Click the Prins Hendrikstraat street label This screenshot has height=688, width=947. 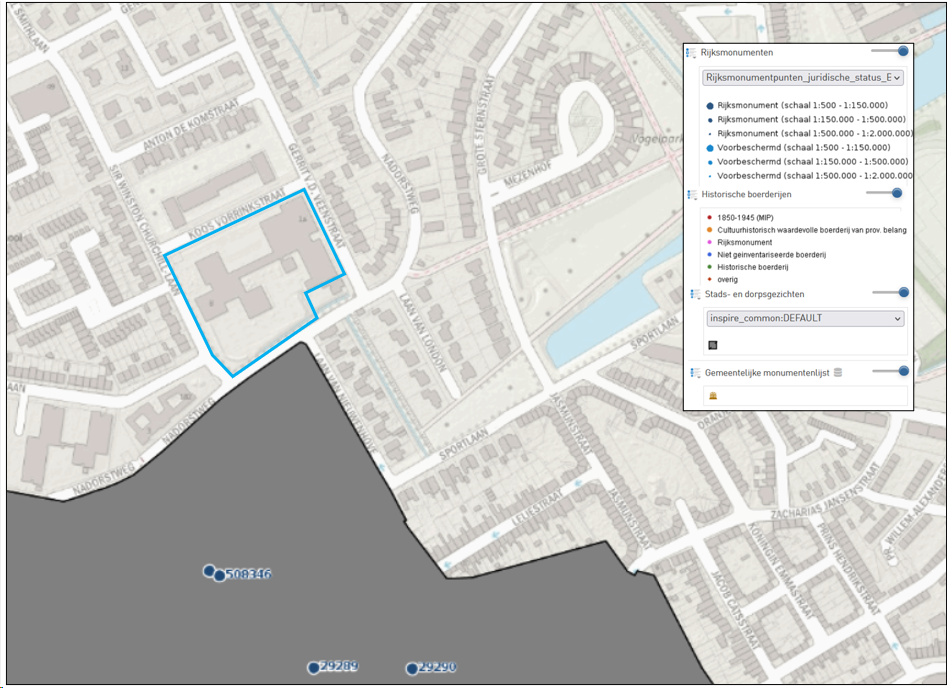coord(847,567)
